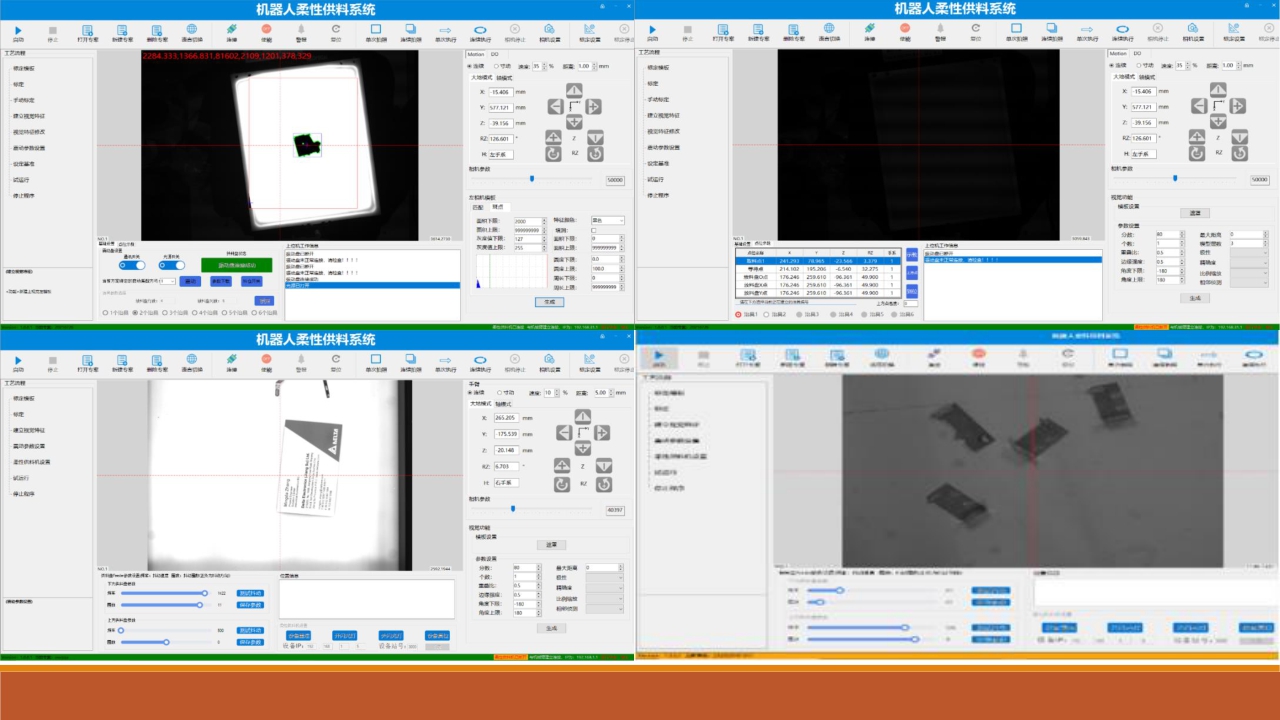Click the speed spinner arrows in bottom-left window
This screenshot has width=1280, height=720.
click(x=557, y=393)
